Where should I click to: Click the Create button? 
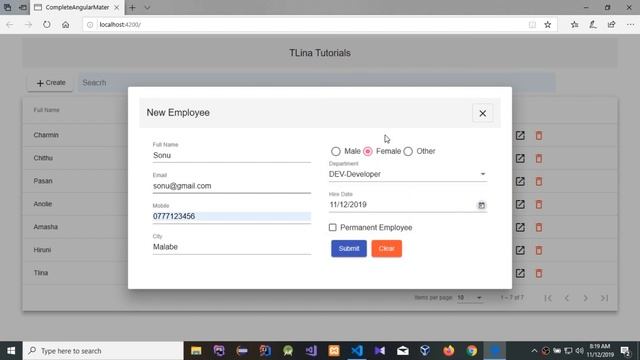51,83
